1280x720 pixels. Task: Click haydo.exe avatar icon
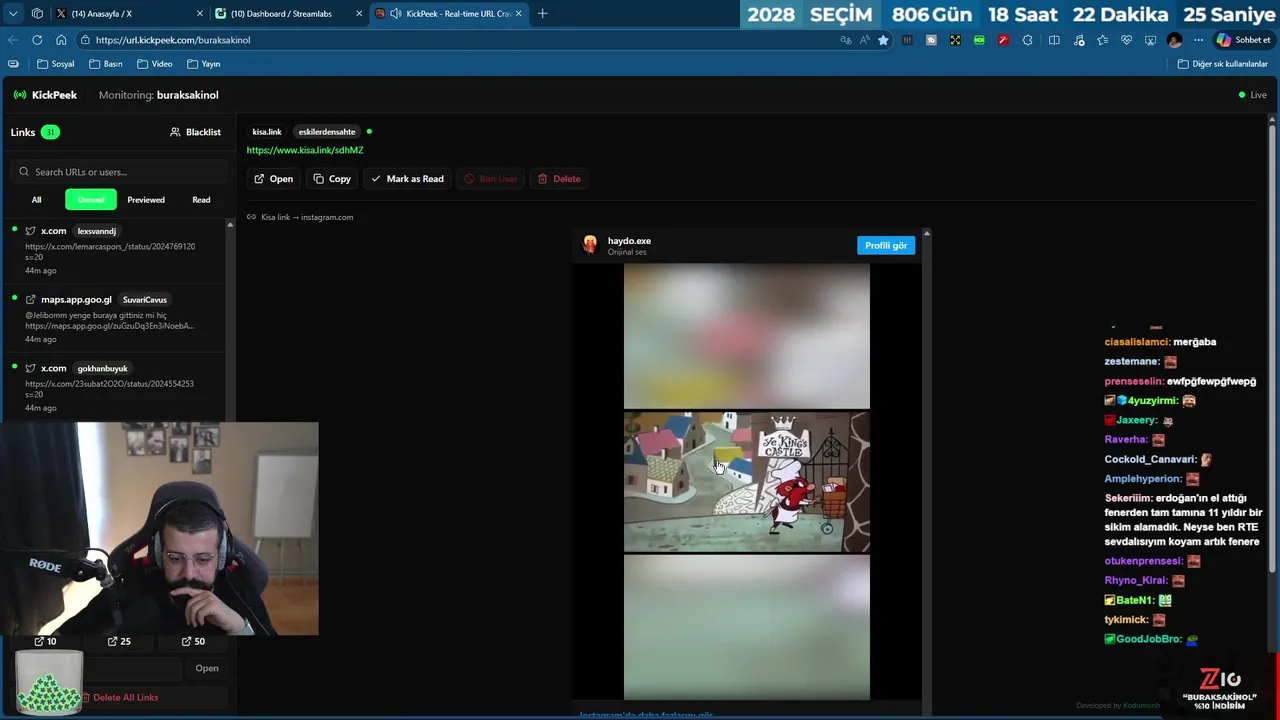click(590, 245)
